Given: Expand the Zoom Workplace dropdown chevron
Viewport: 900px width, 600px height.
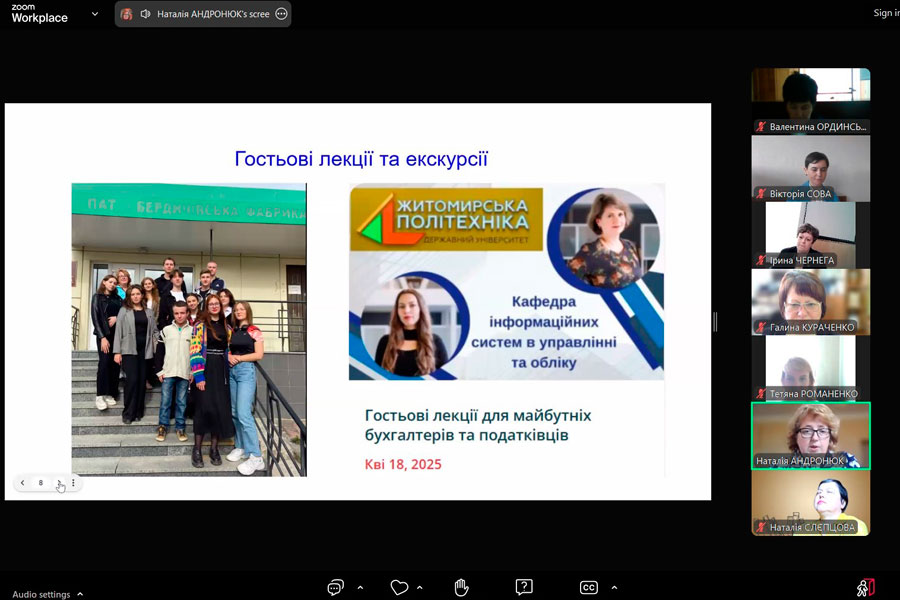Looking at the screenshot, I should 95,14.
